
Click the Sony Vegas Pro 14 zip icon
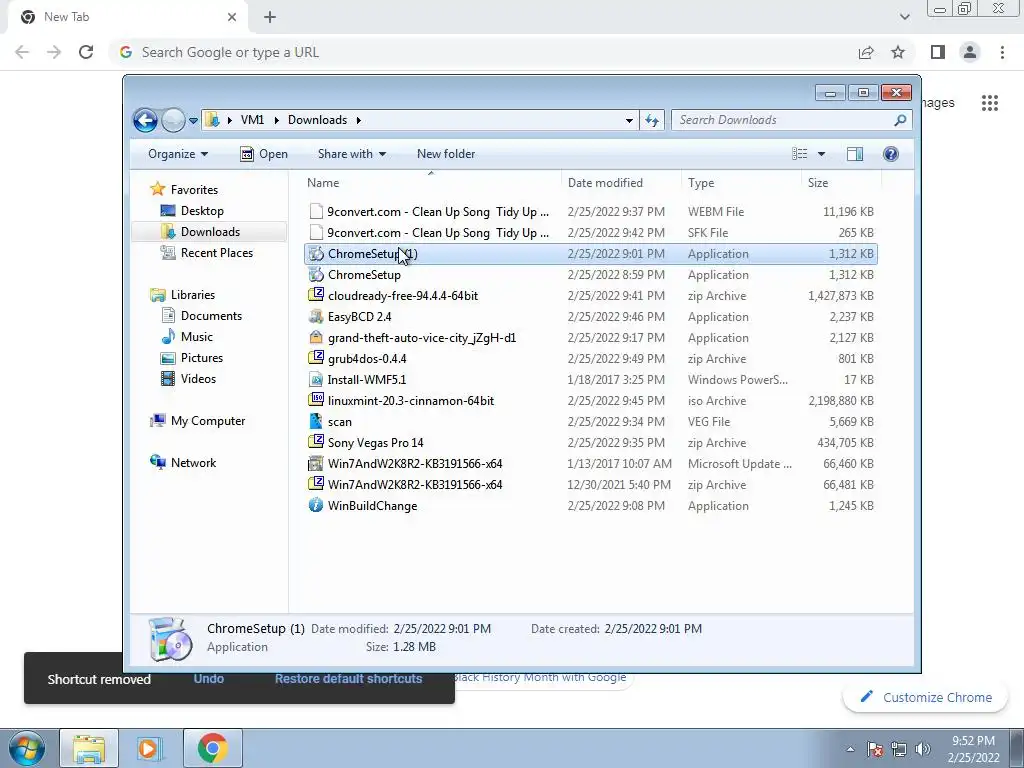click(x=316, y=442)
